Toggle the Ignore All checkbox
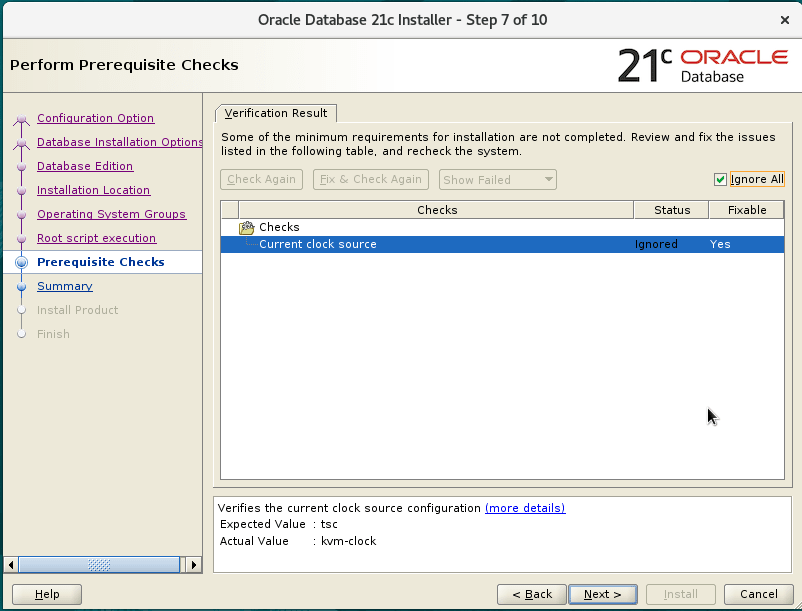 [x=720, y=179]
